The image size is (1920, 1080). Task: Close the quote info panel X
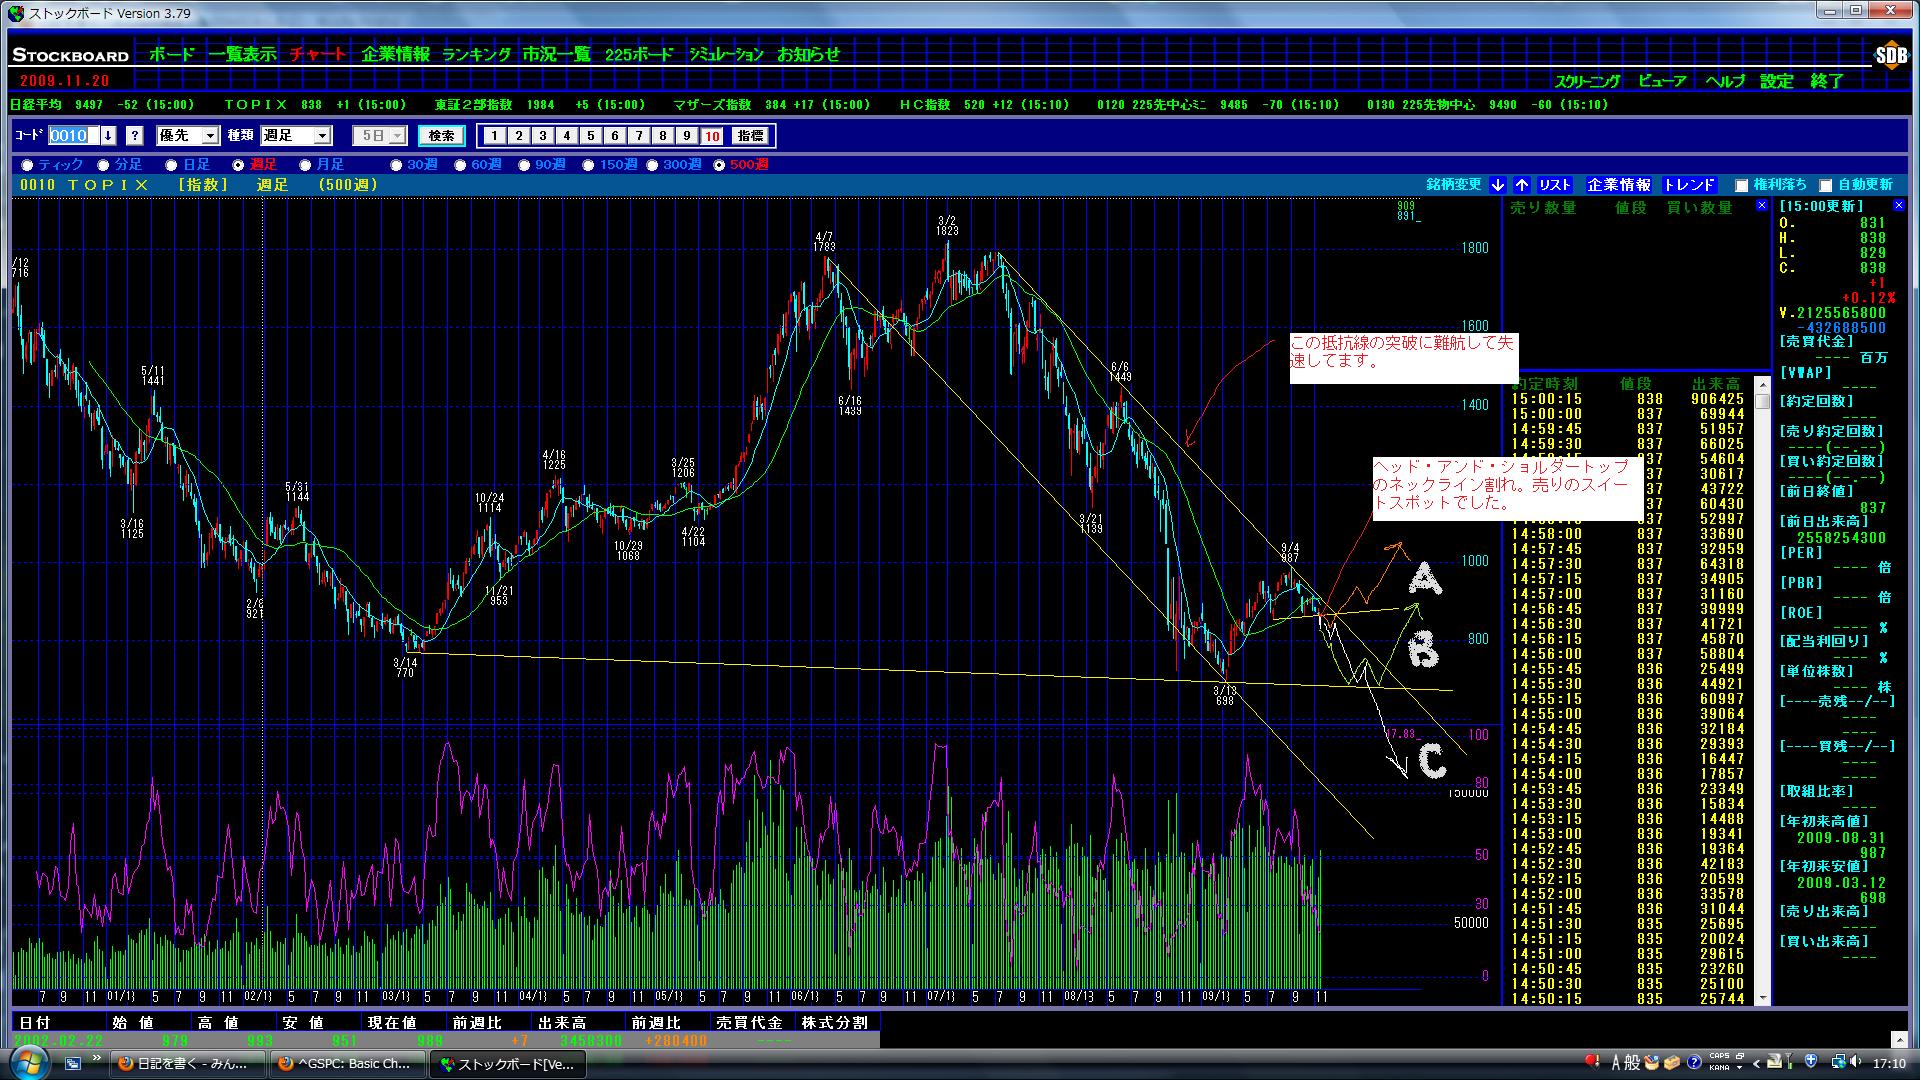pos(1898,206)
